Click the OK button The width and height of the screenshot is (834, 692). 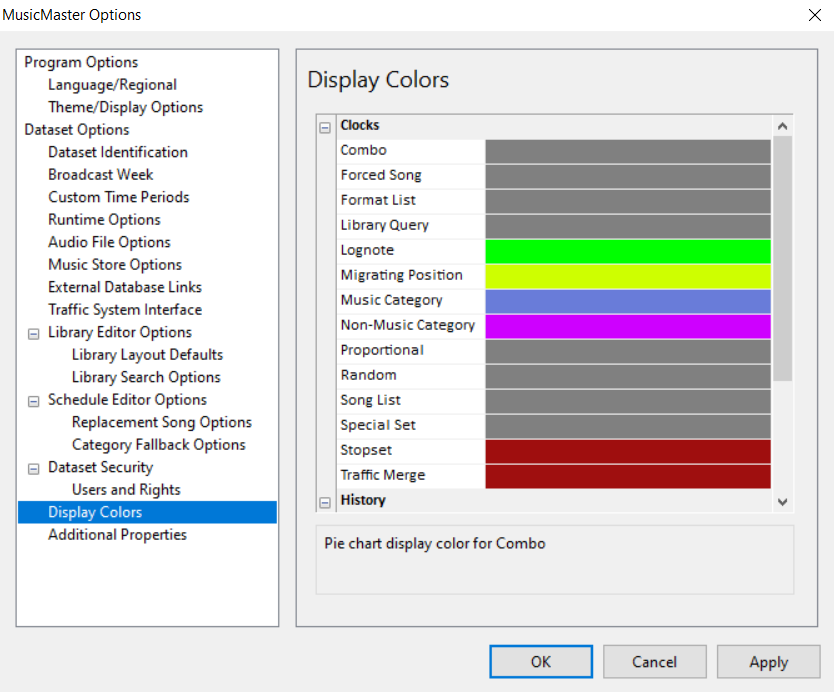[x=540, y=662]
